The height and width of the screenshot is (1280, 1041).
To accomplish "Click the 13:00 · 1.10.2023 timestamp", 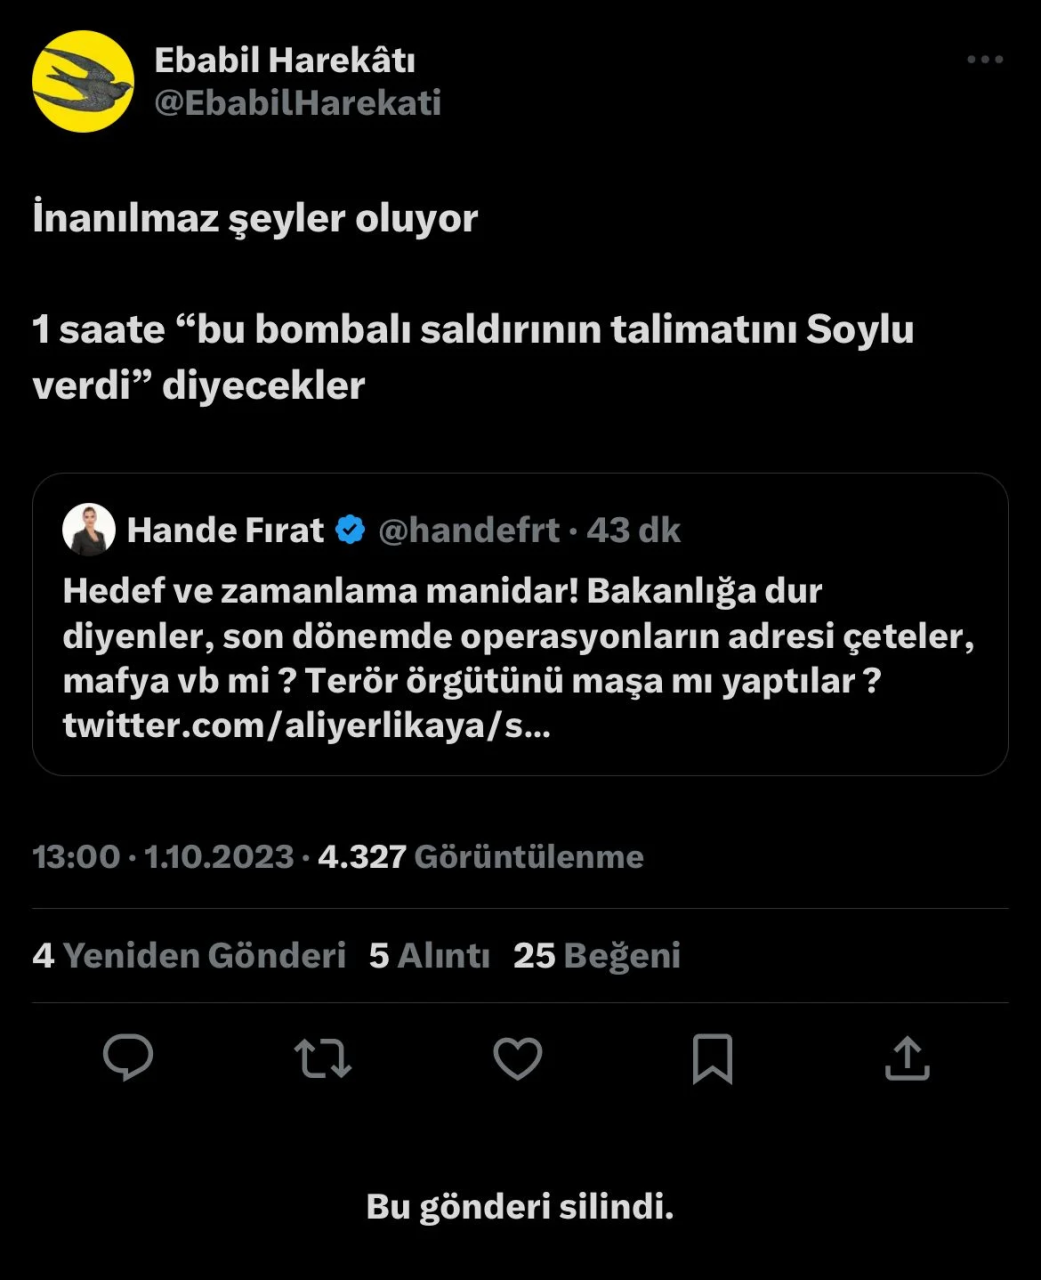I will [163, 856].
